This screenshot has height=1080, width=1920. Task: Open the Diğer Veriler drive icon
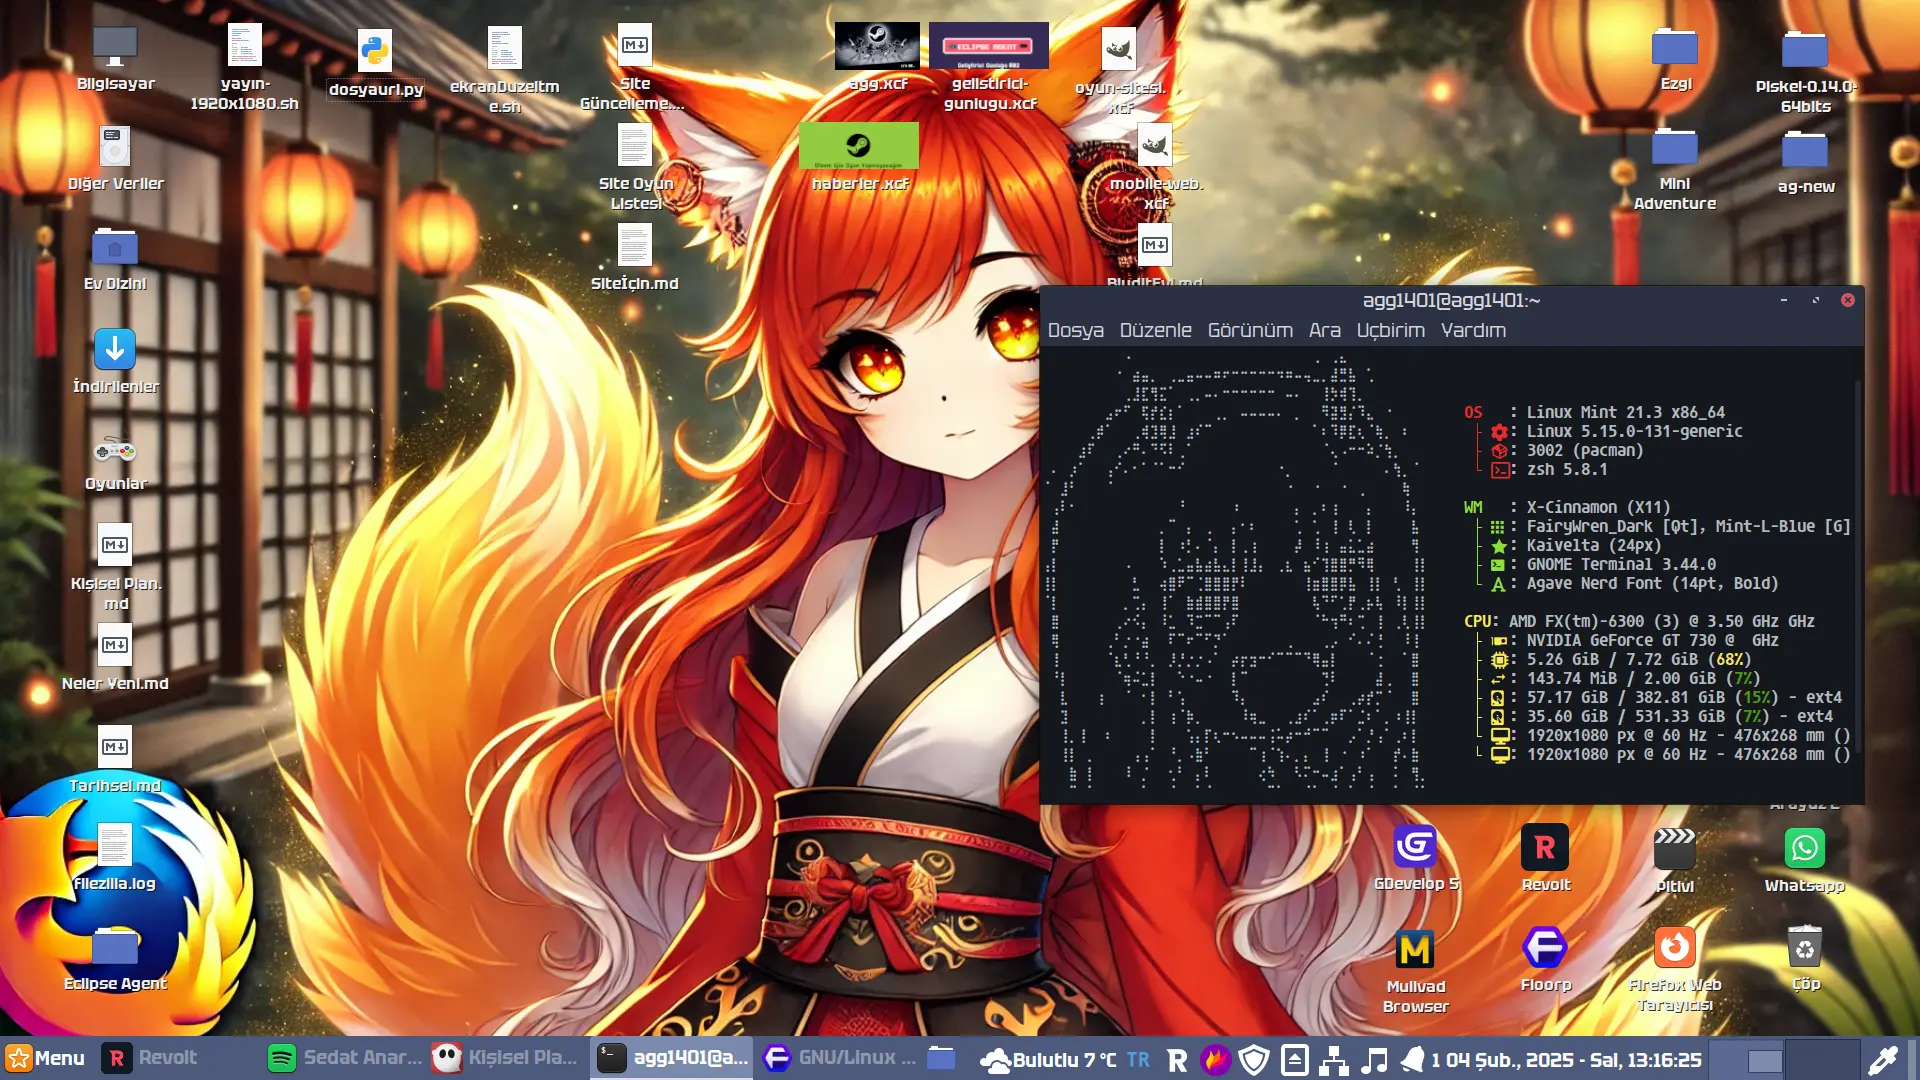coord(115,159)
